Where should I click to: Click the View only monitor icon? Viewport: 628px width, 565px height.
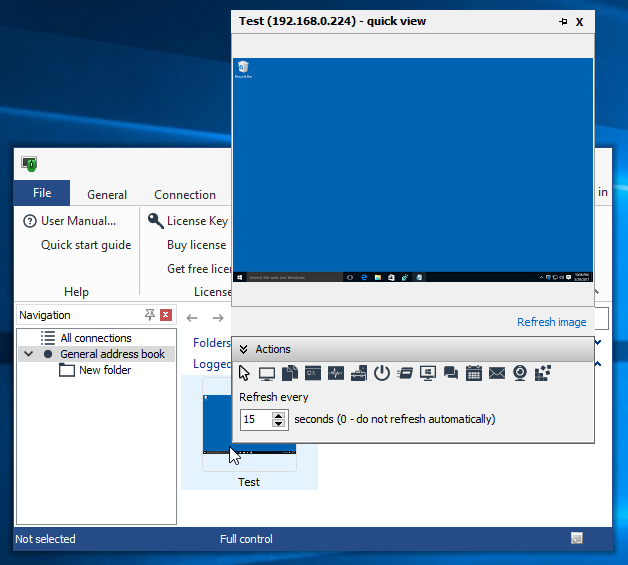pyautogui.click(x=267, y=373)
